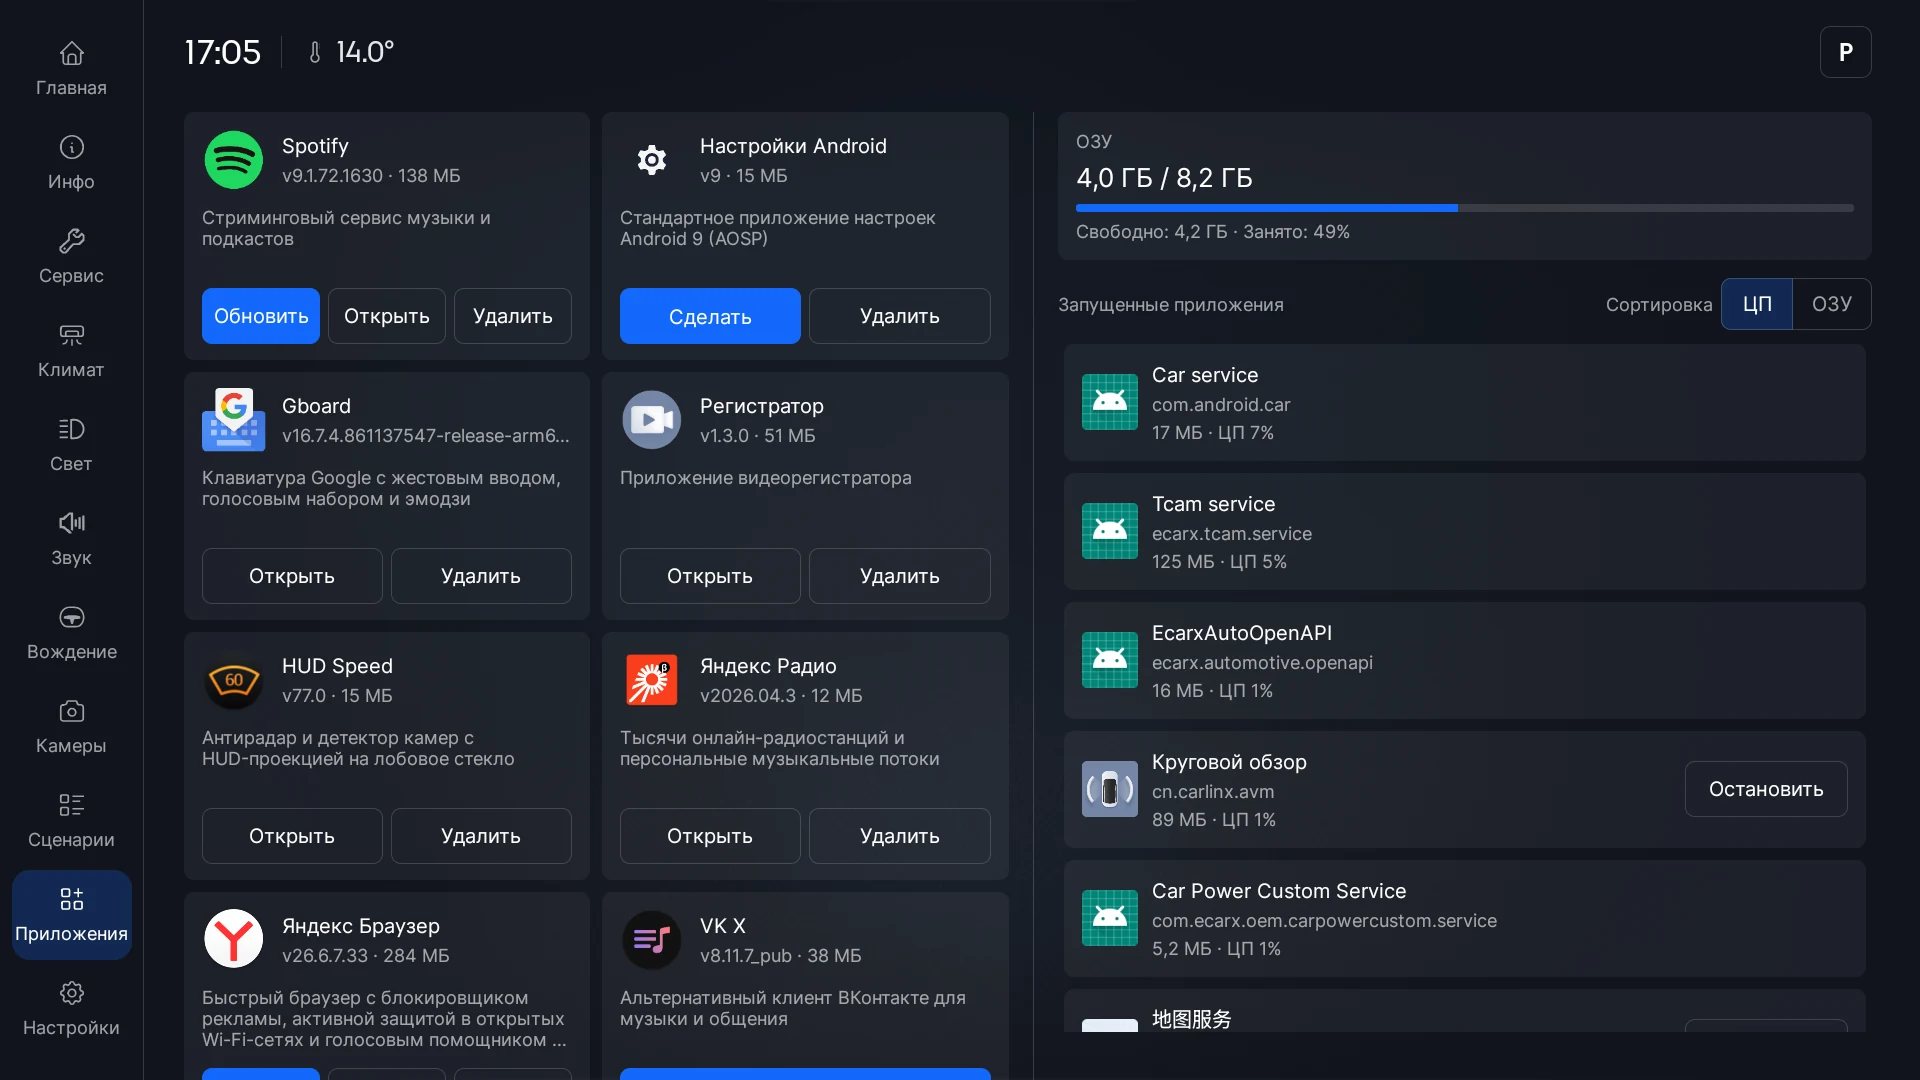The width and height of the screenshot is (1920, 1080).
Task: Uninstall Spotify with Удалить
Action: pos(512,316)
